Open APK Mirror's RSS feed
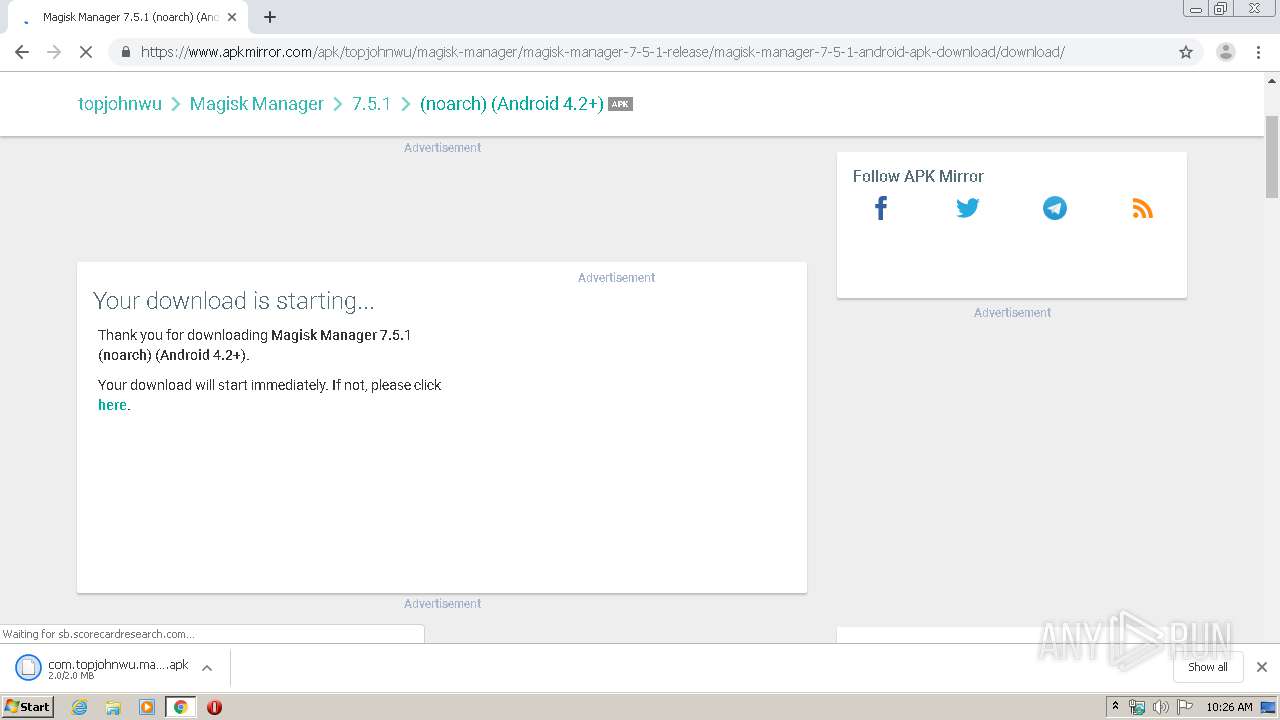 [x=1142, y=208]
